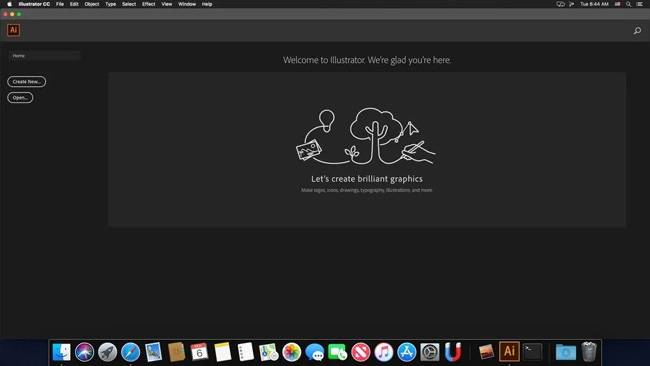650x366 pixels.
Task: Open Finder from the Dock
Action: point(61,352)
